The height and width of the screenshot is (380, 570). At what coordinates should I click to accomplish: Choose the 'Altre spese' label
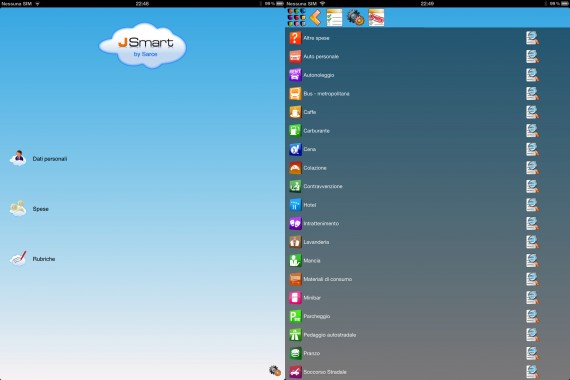[x=316, y=38]
